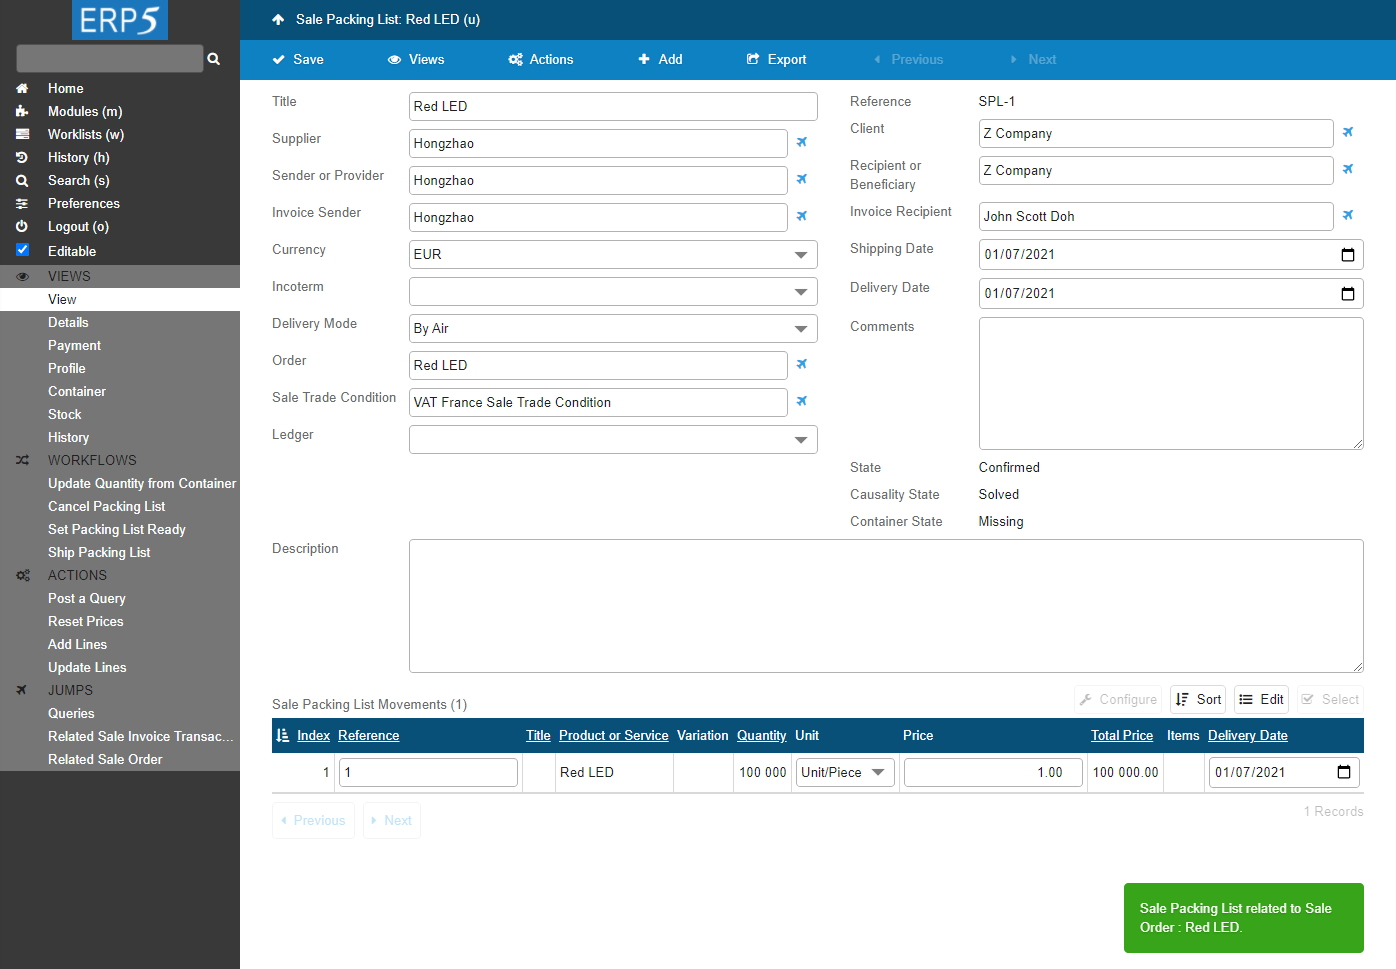Screen dimensions: 1396x969
Task: Click the Sort button above movements list
Action: [x=1198, y=699]
